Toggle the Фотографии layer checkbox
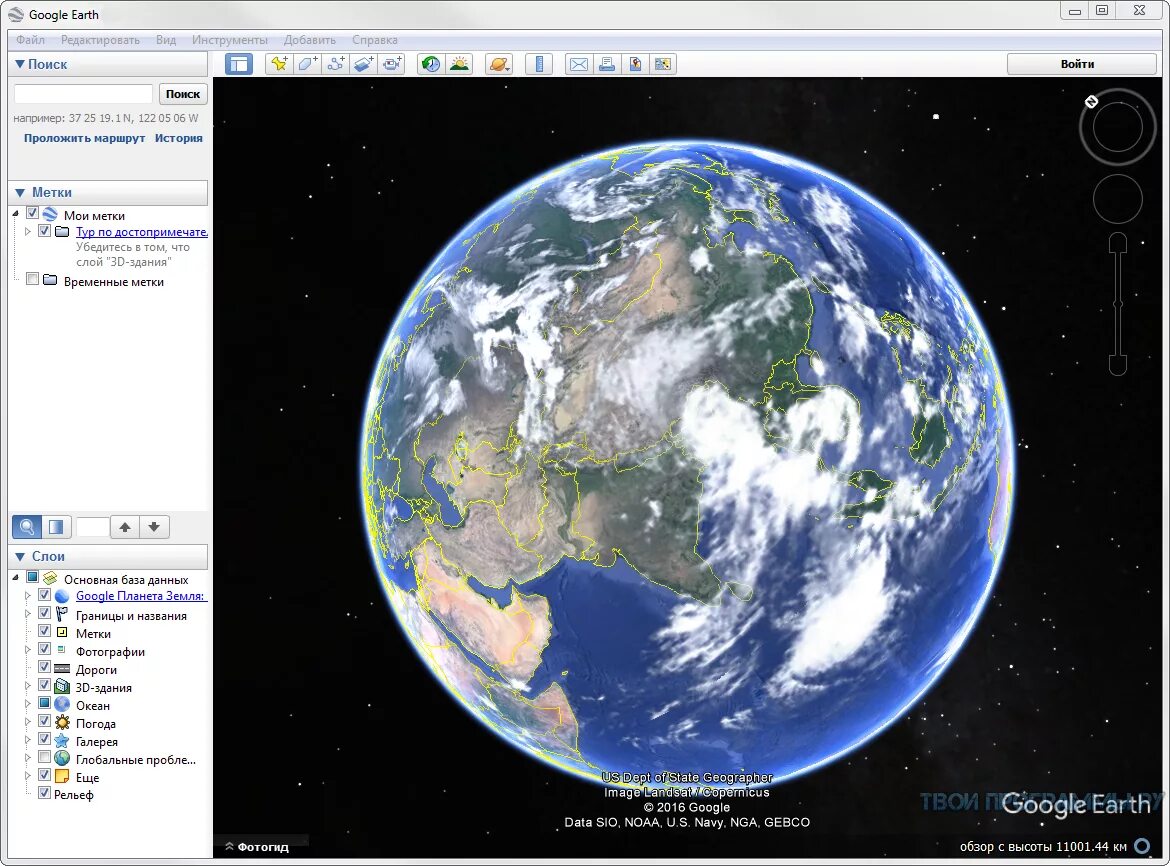Viewport: 1170px width, 866px height. (44, 649)
